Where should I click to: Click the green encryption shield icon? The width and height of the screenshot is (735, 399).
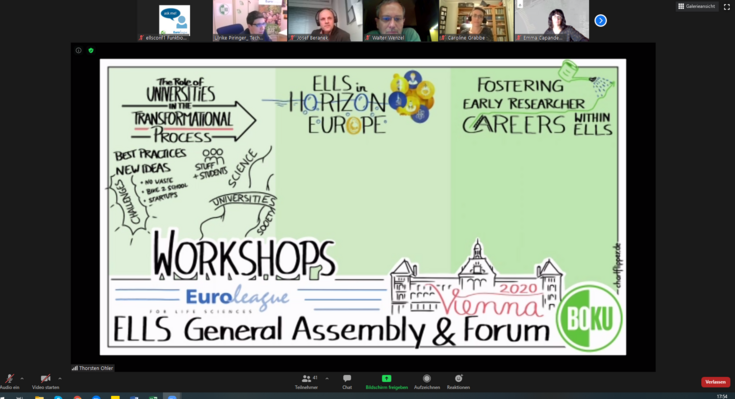(91, 50)
